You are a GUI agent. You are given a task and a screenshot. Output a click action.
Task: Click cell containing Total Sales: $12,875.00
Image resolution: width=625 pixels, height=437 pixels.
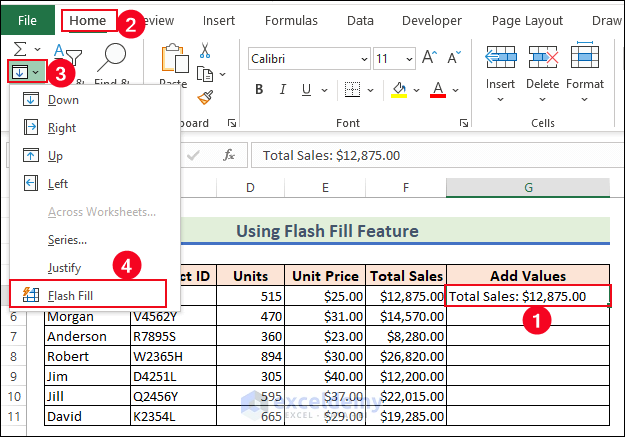[527, 296]
